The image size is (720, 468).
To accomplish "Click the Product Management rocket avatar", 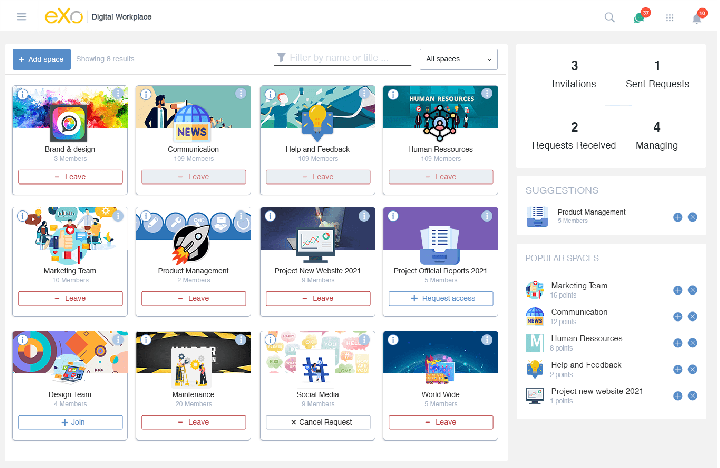I will click(x=191, y=245).
